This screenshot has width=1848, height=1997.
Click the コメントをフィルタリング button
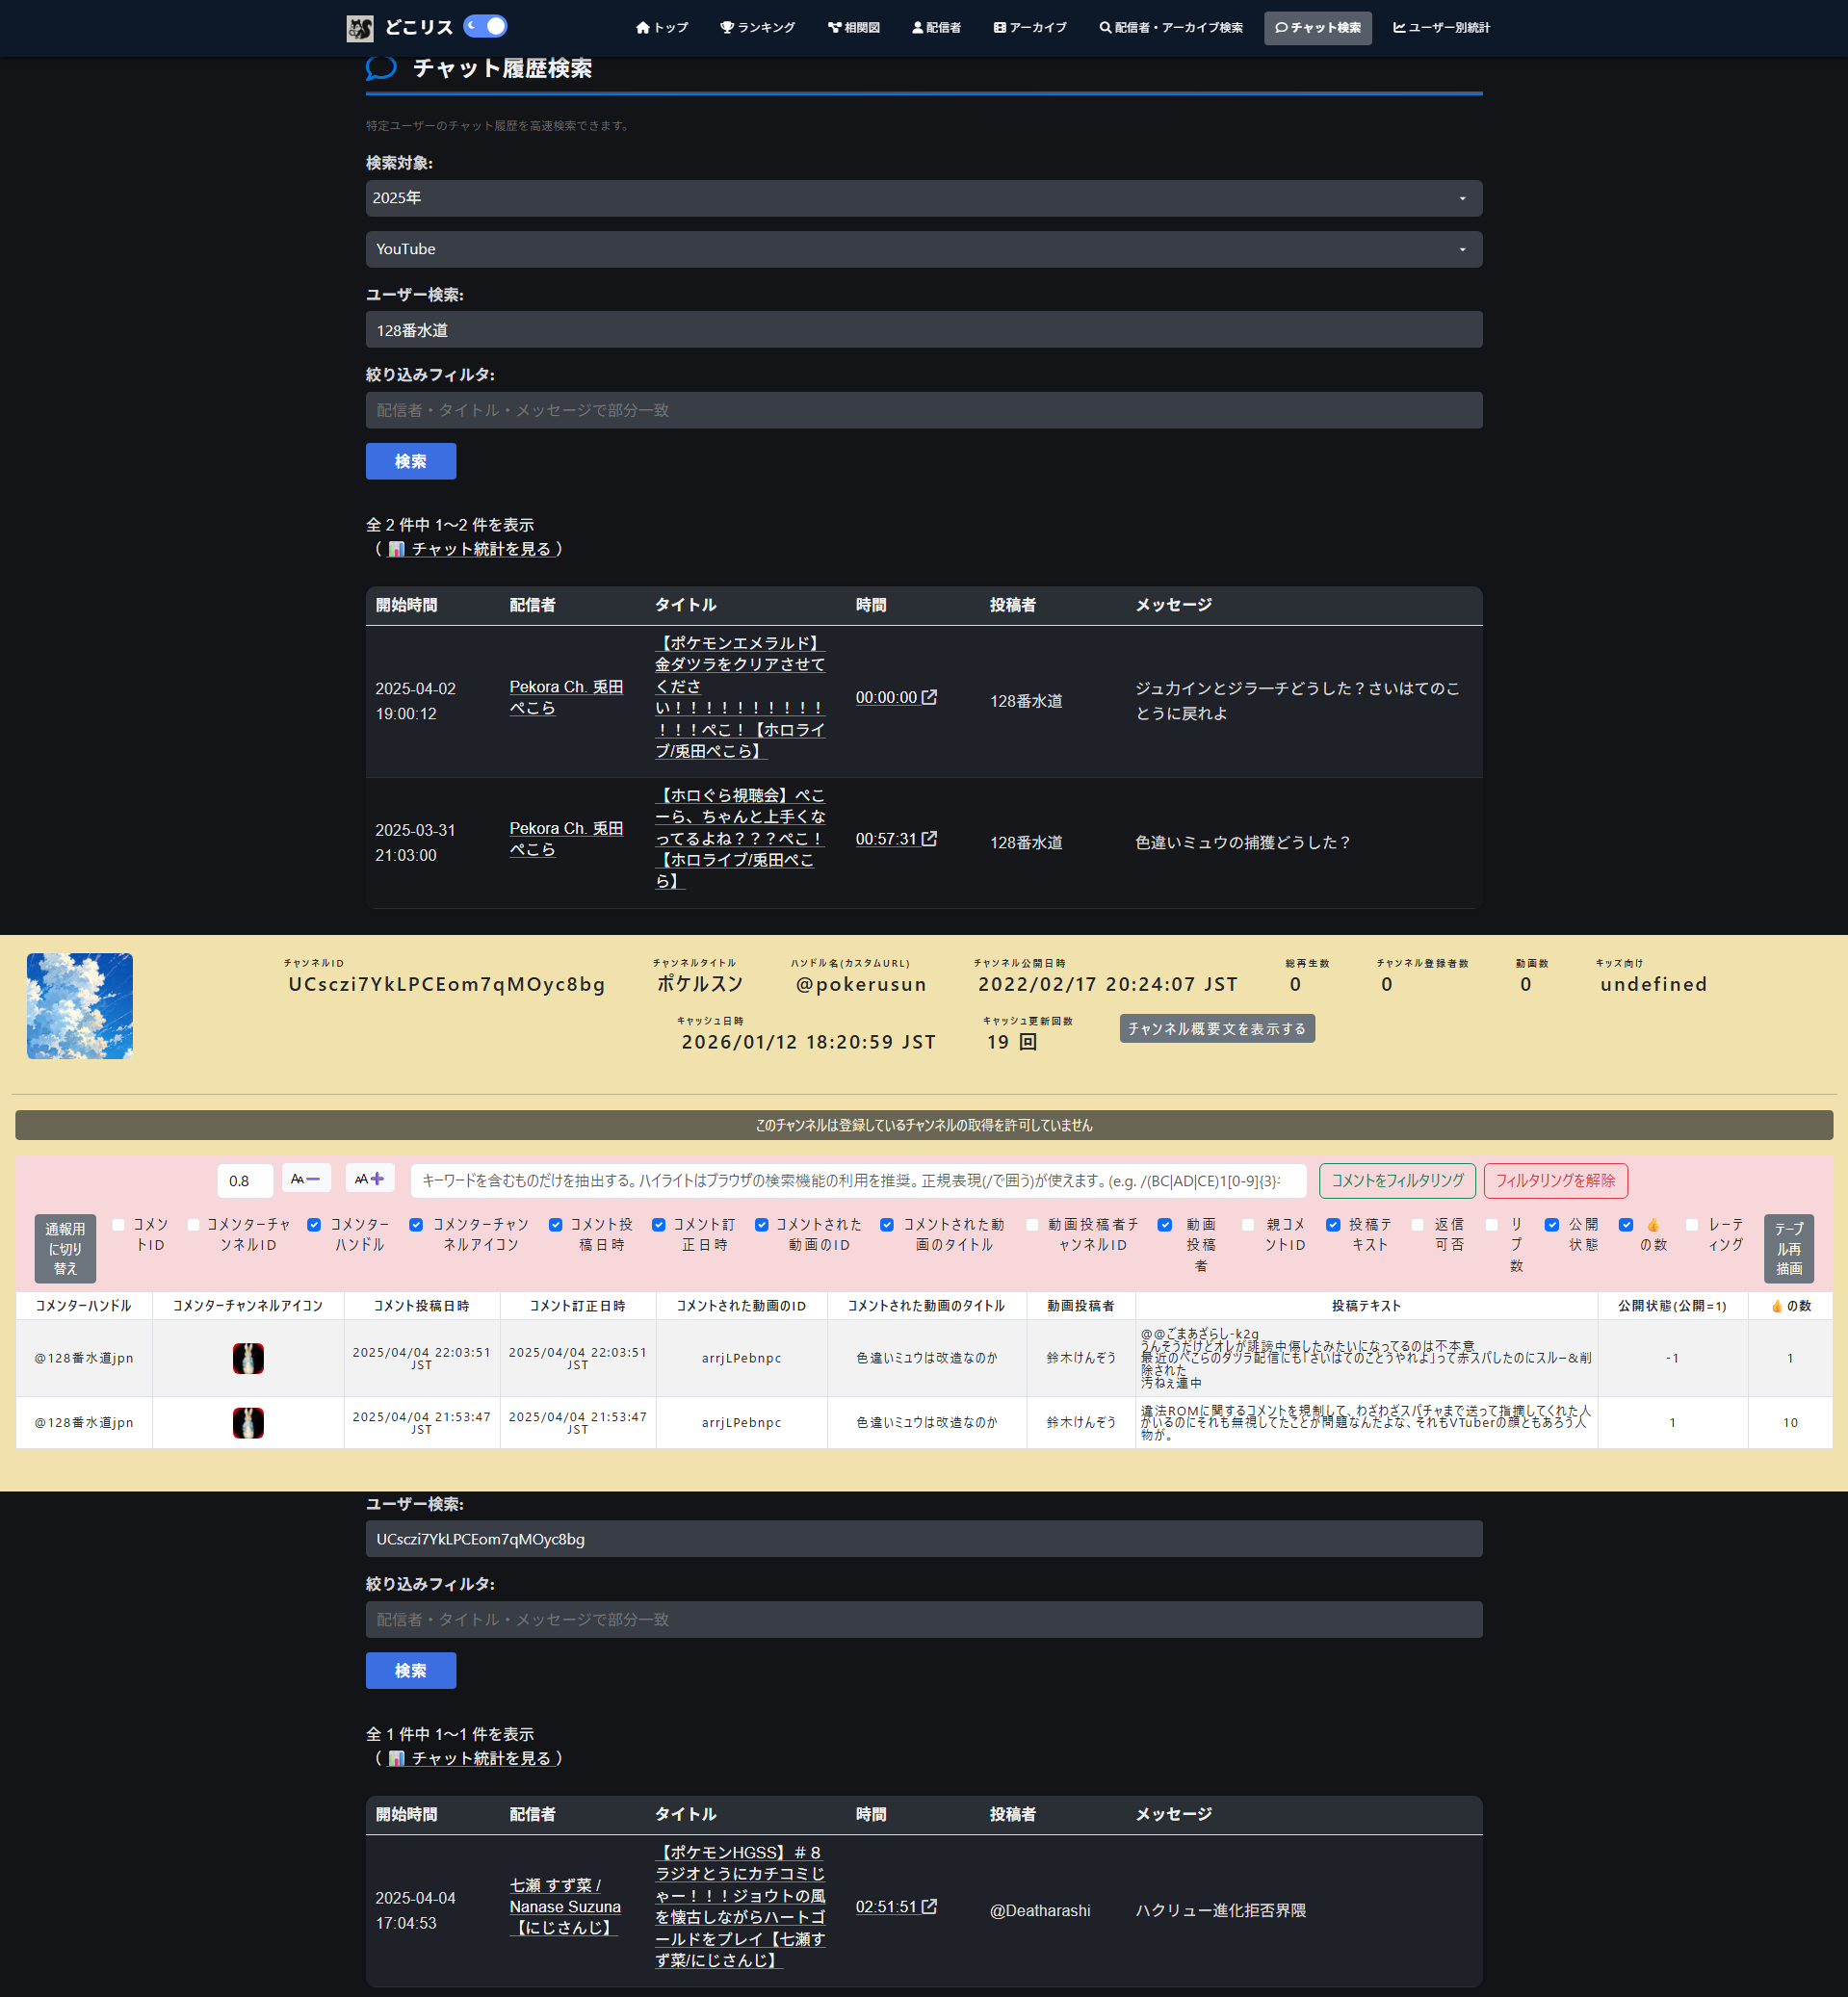[x=1396, y=1181]
